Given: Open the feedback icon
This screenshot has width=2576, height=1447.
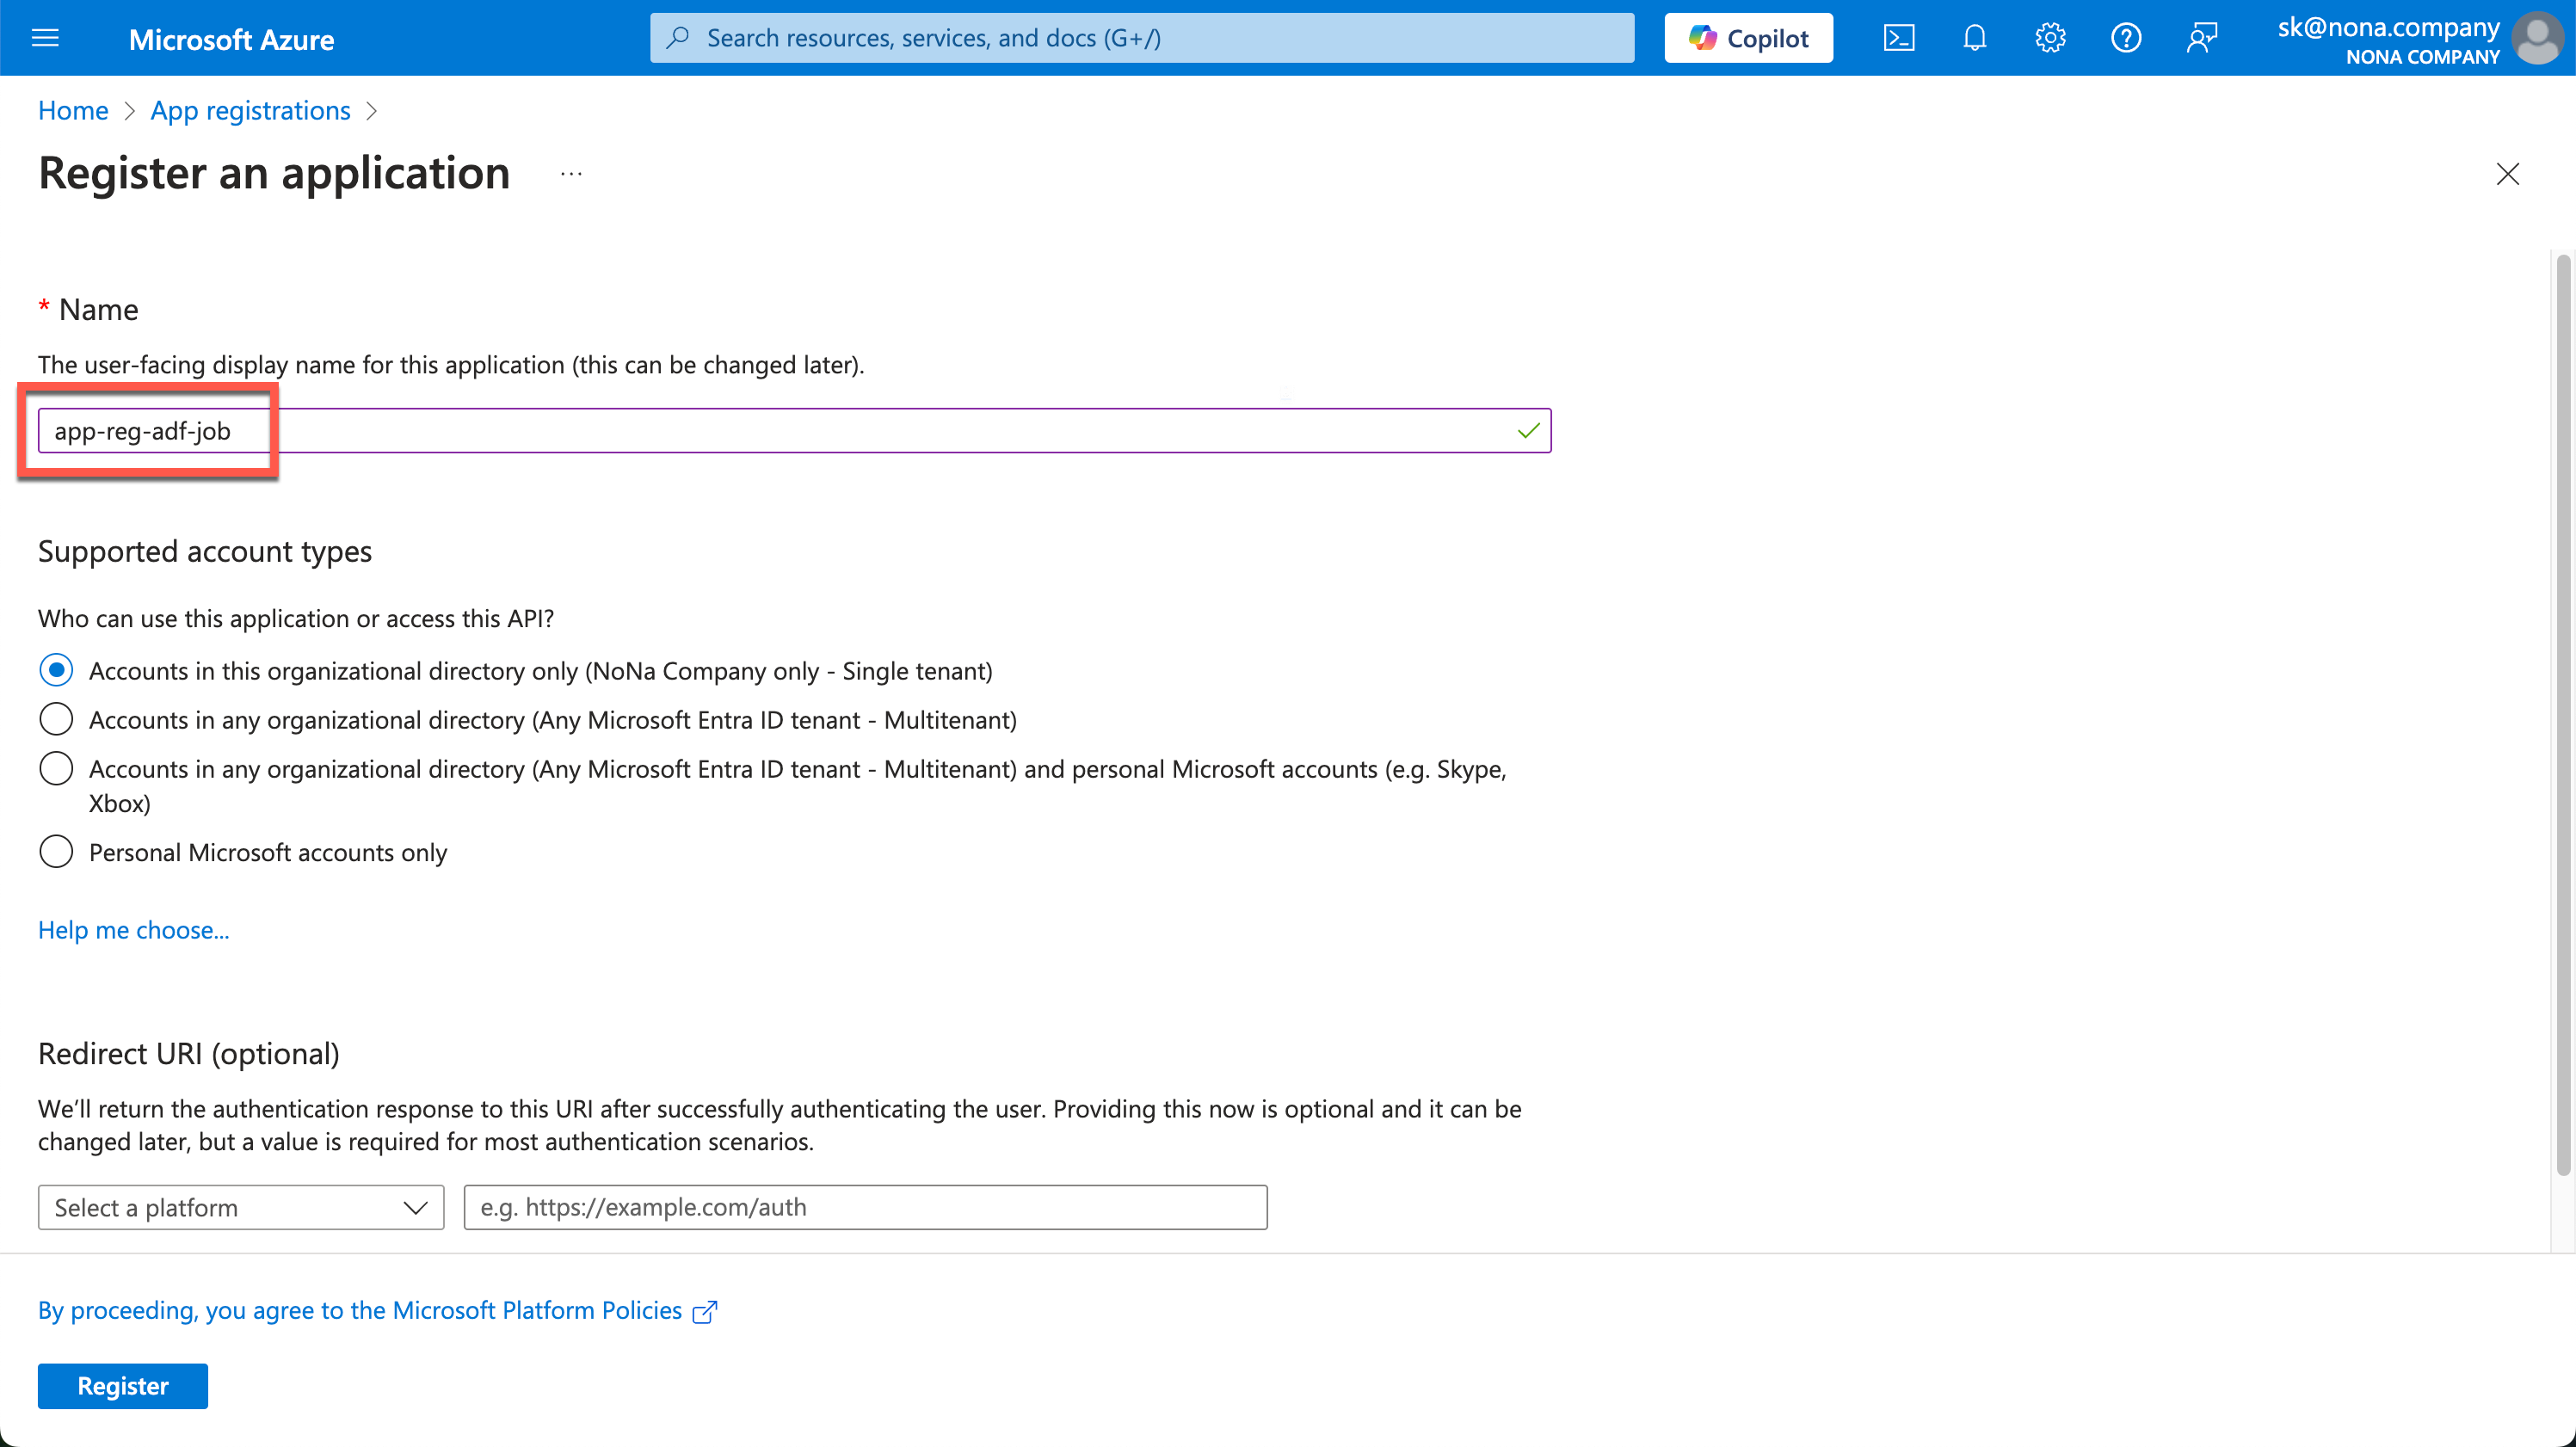Looking at the screenshot, I should [x=2201, y=38].
